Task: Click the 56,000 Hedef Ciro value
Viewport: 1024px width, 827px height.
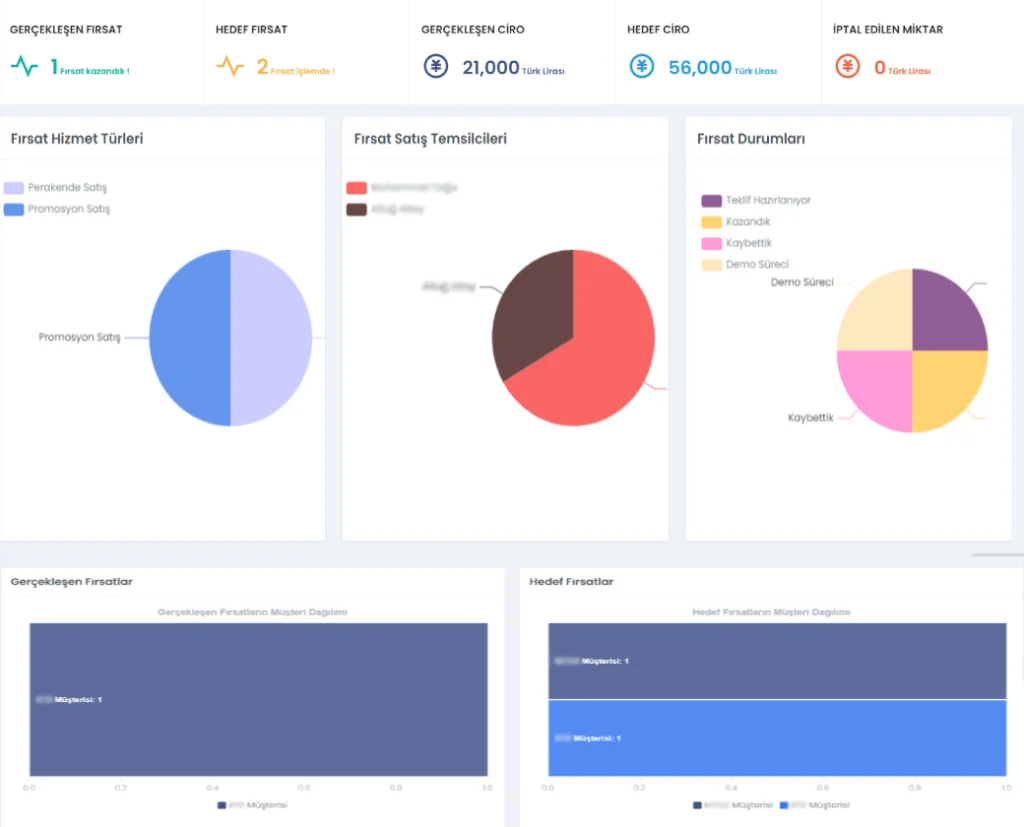Action: [x=700, y=68]
